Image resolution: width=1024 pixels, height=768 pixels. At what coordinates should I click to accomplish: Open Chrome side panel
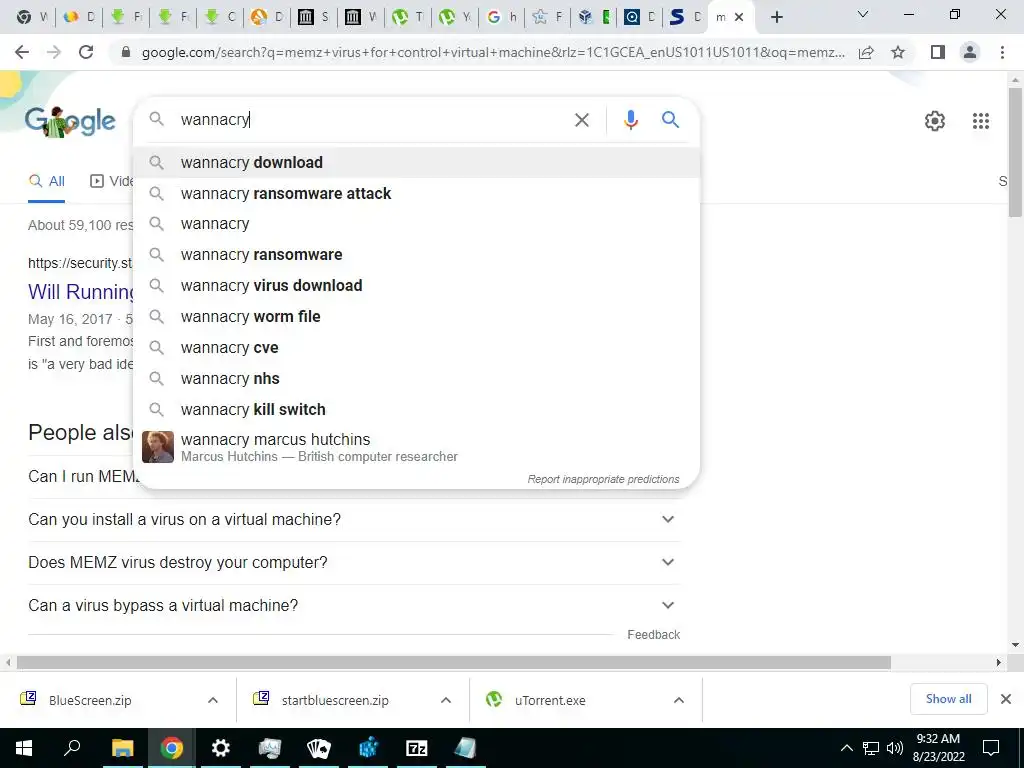coord(938,52)
